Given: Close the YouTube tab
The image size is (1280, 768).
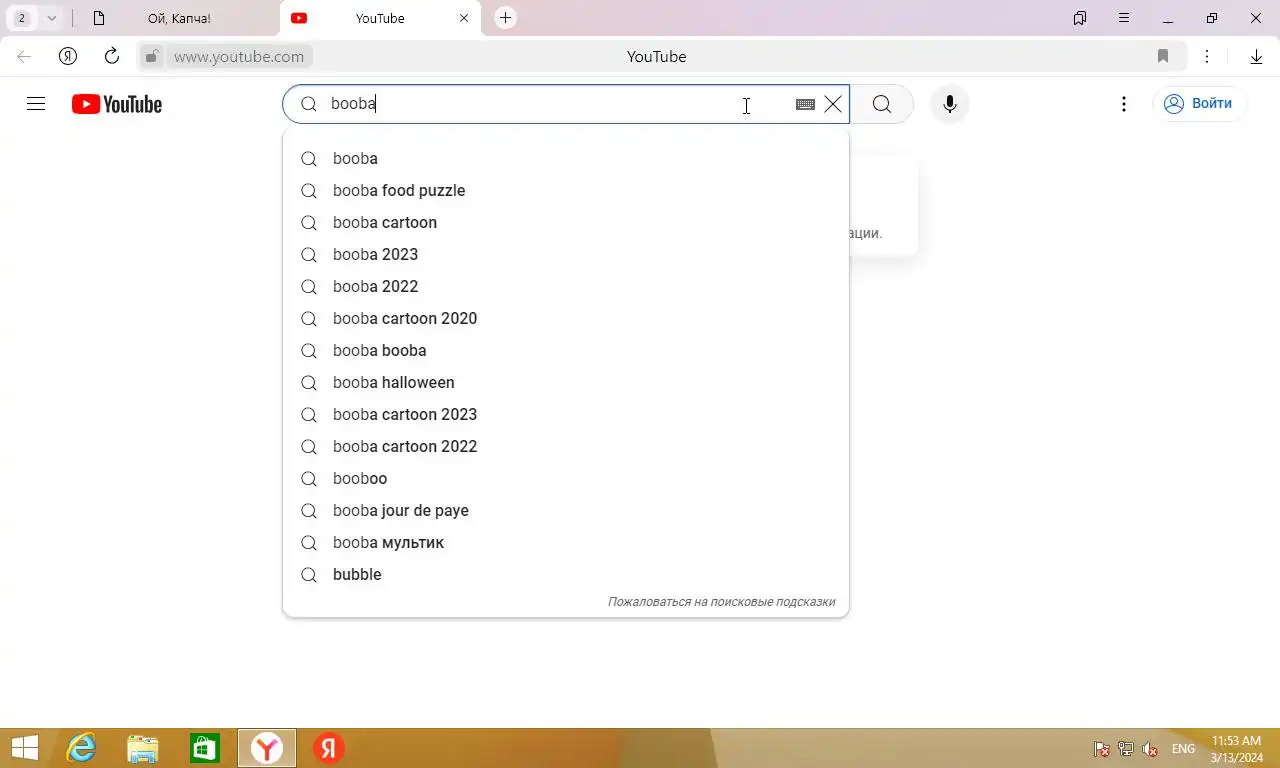Looking at the screenshot, I should click(464, 18).
